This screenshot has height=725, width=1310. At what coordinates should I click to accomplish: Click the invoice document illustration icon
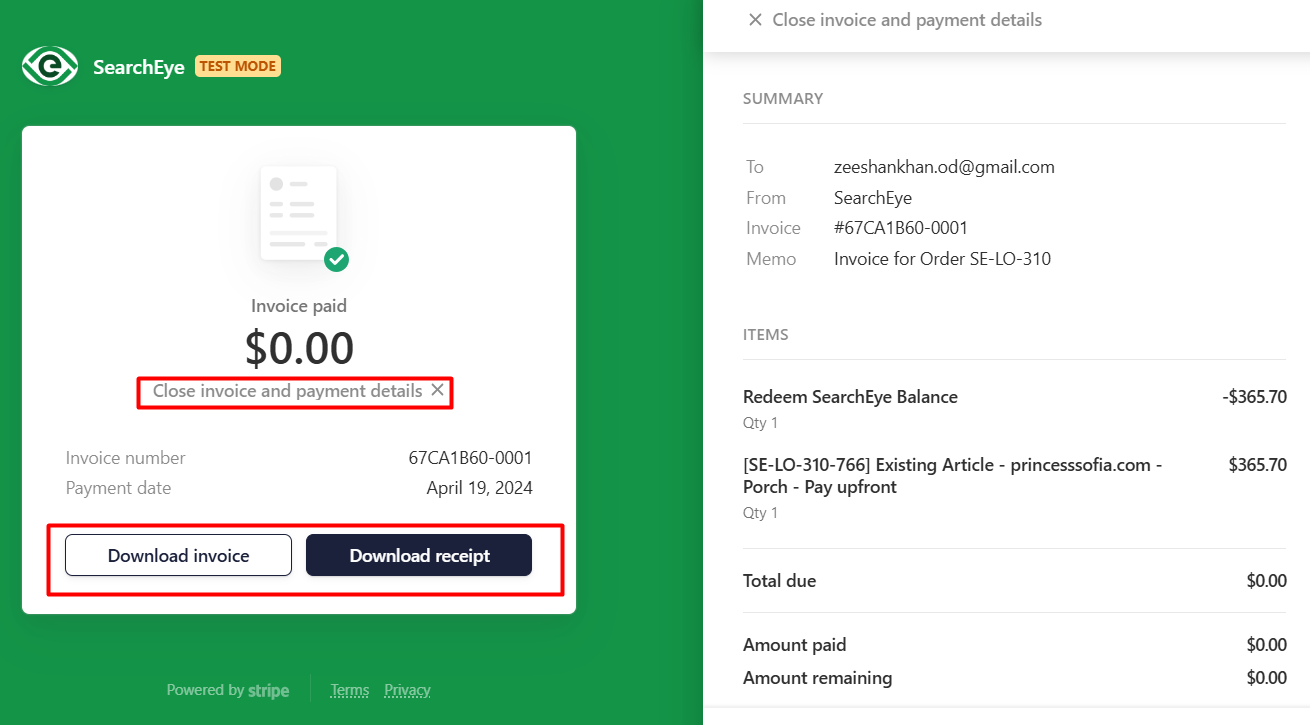click(298, 214)
